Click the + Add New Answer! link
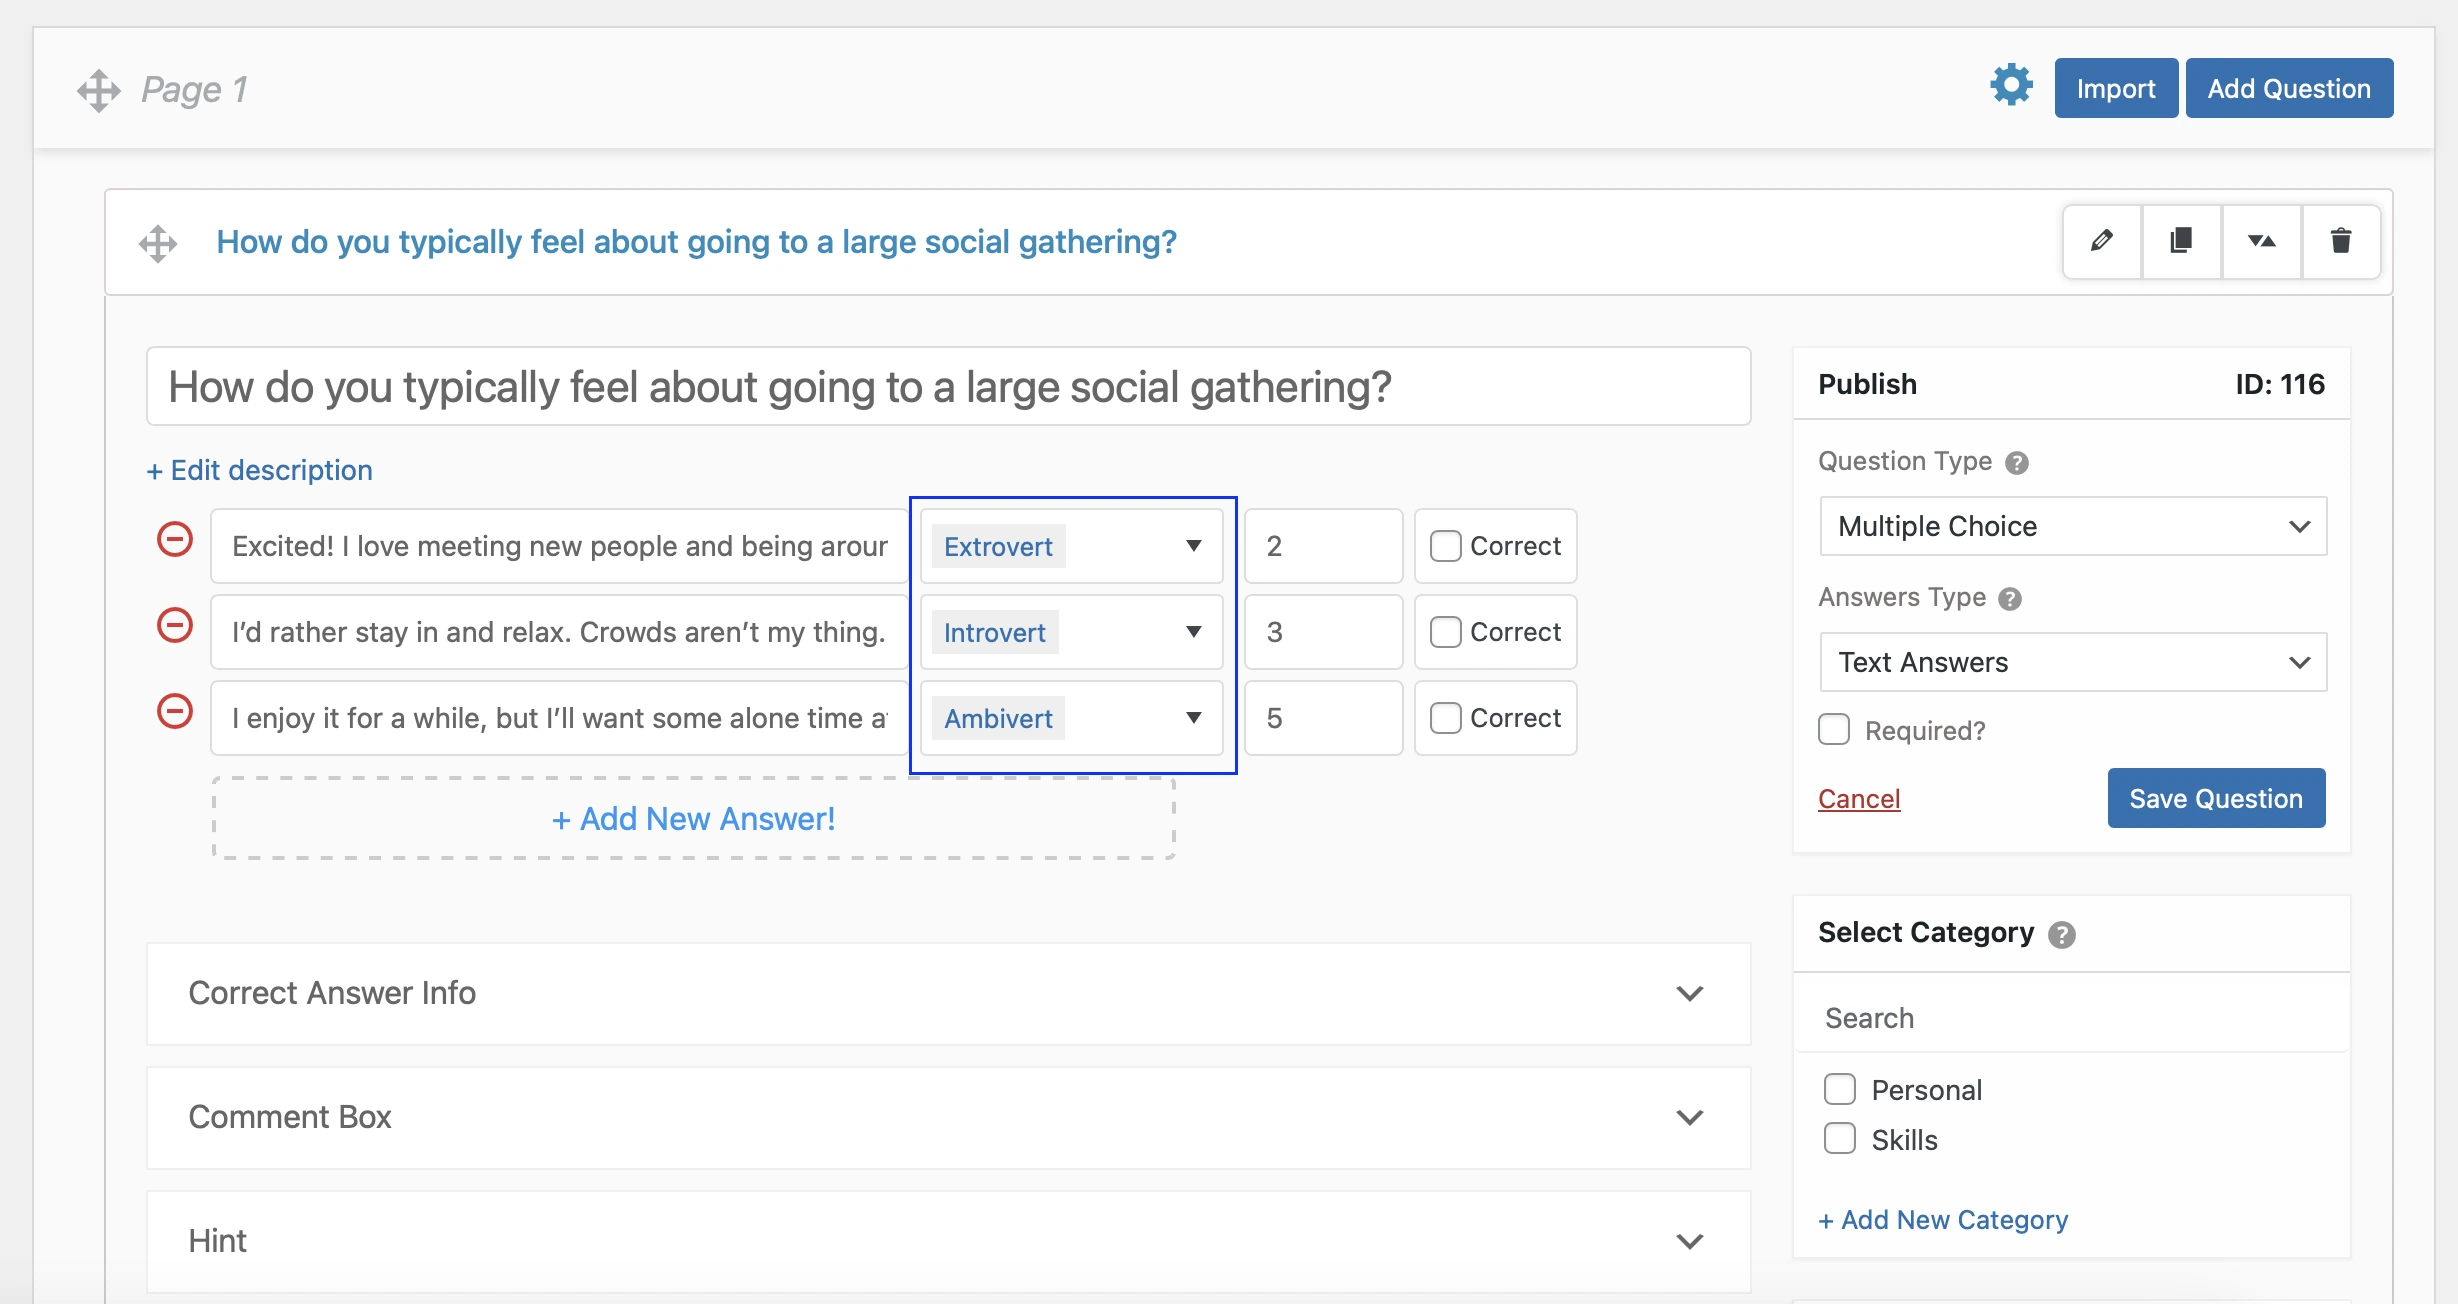The width and height of the screenshot is (2458, 1304). [693, 819]
